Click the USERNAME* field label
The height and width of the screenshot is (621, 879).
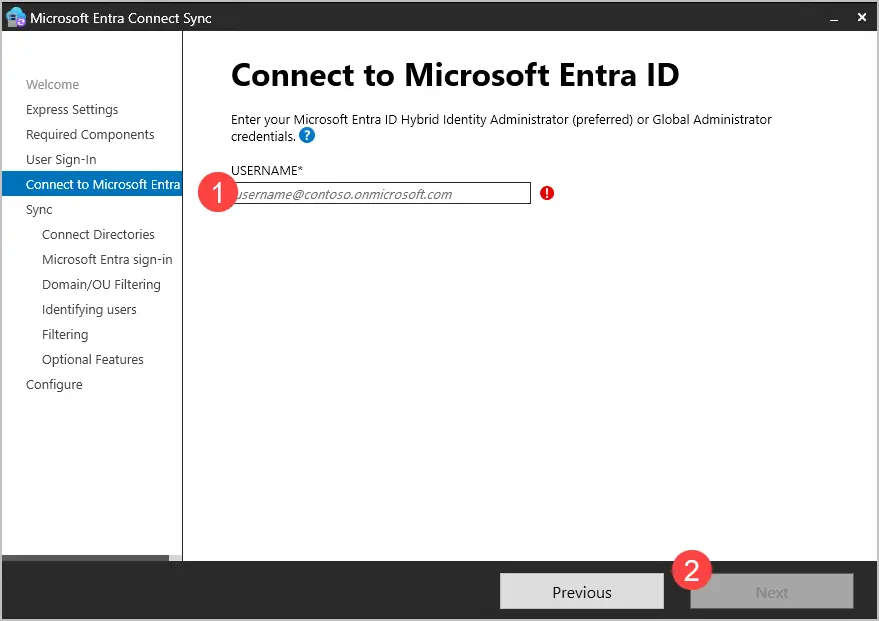[x=267, y=170]
